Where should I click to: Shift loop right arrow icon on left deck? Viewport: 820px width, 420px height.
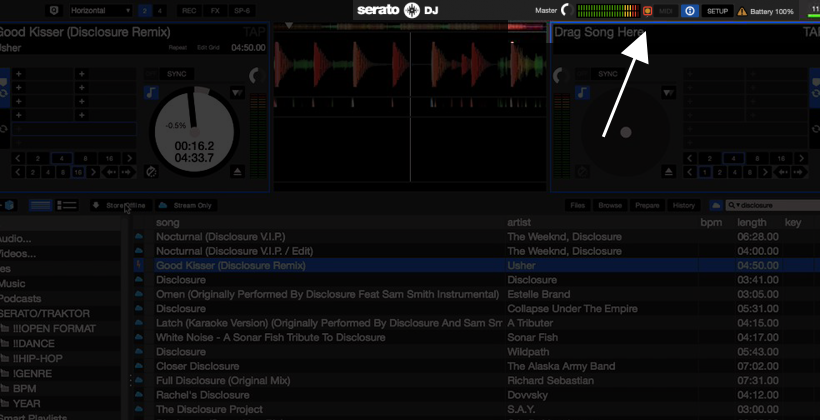pos(128,172)
